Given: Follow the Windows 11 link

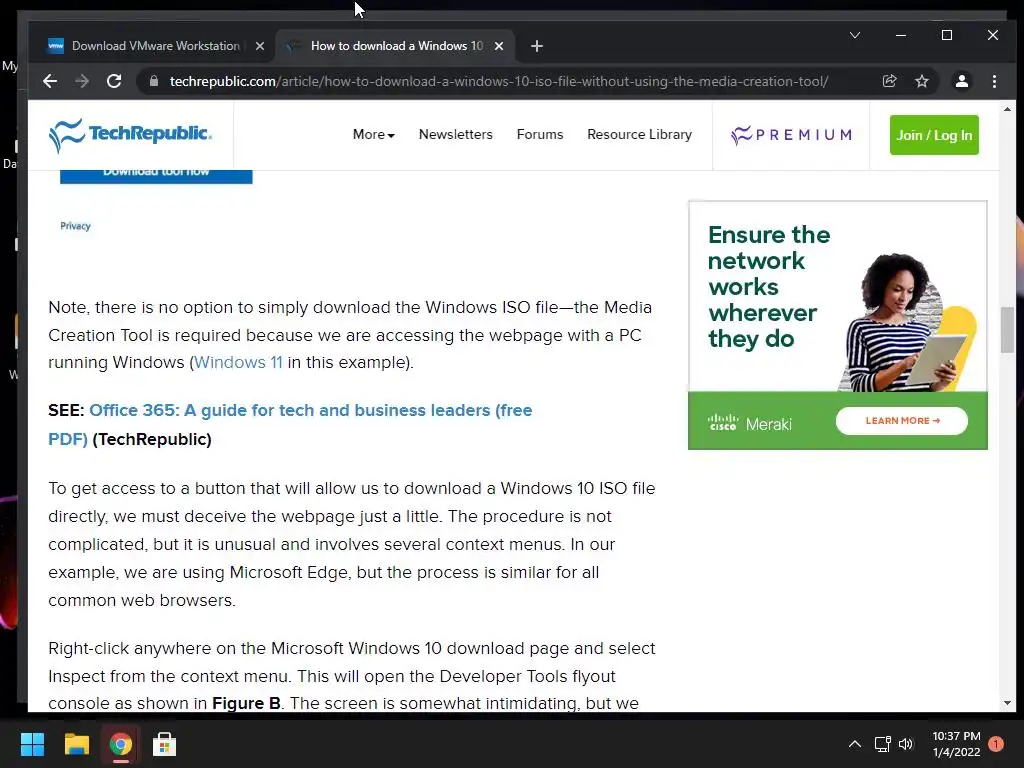Looking at the screenshot, I should [x=238, y=362].
